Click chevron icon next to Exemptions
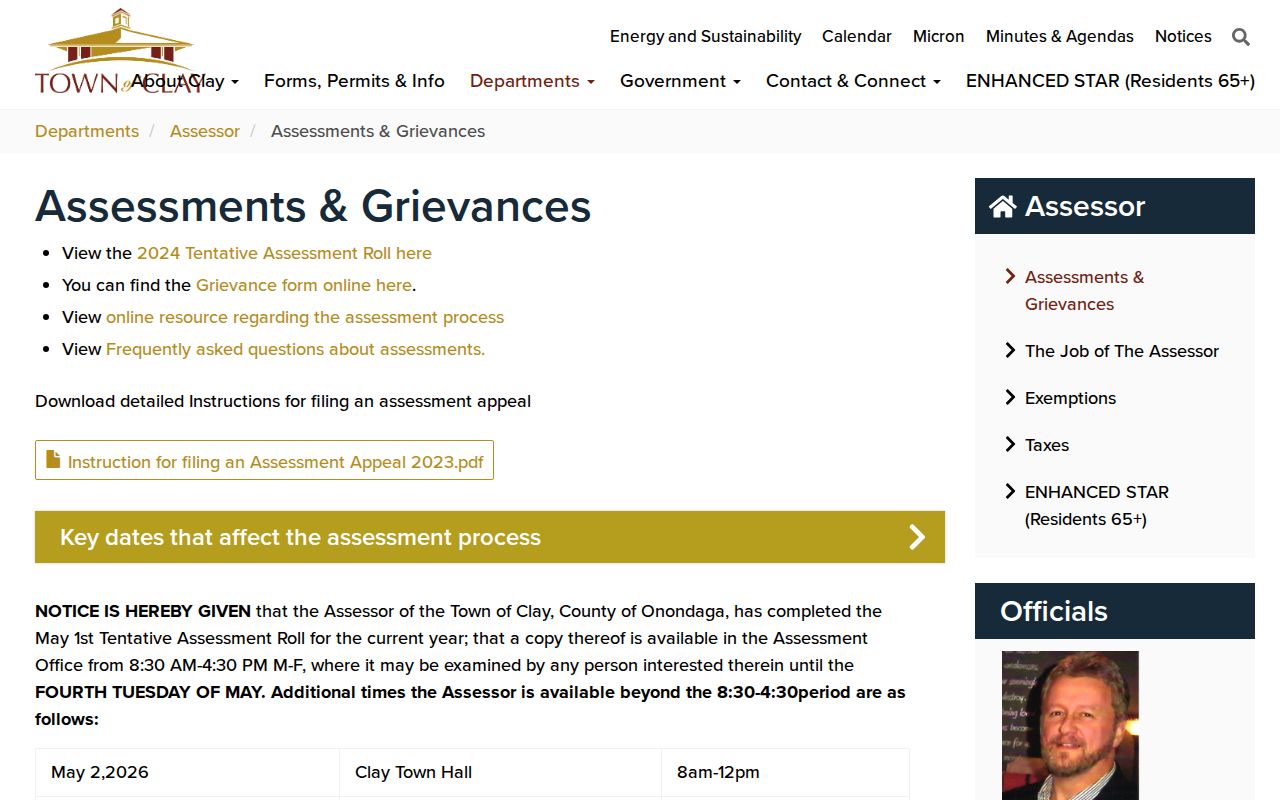This screenshot has width=1280, height=800. tap(1010, 397)
